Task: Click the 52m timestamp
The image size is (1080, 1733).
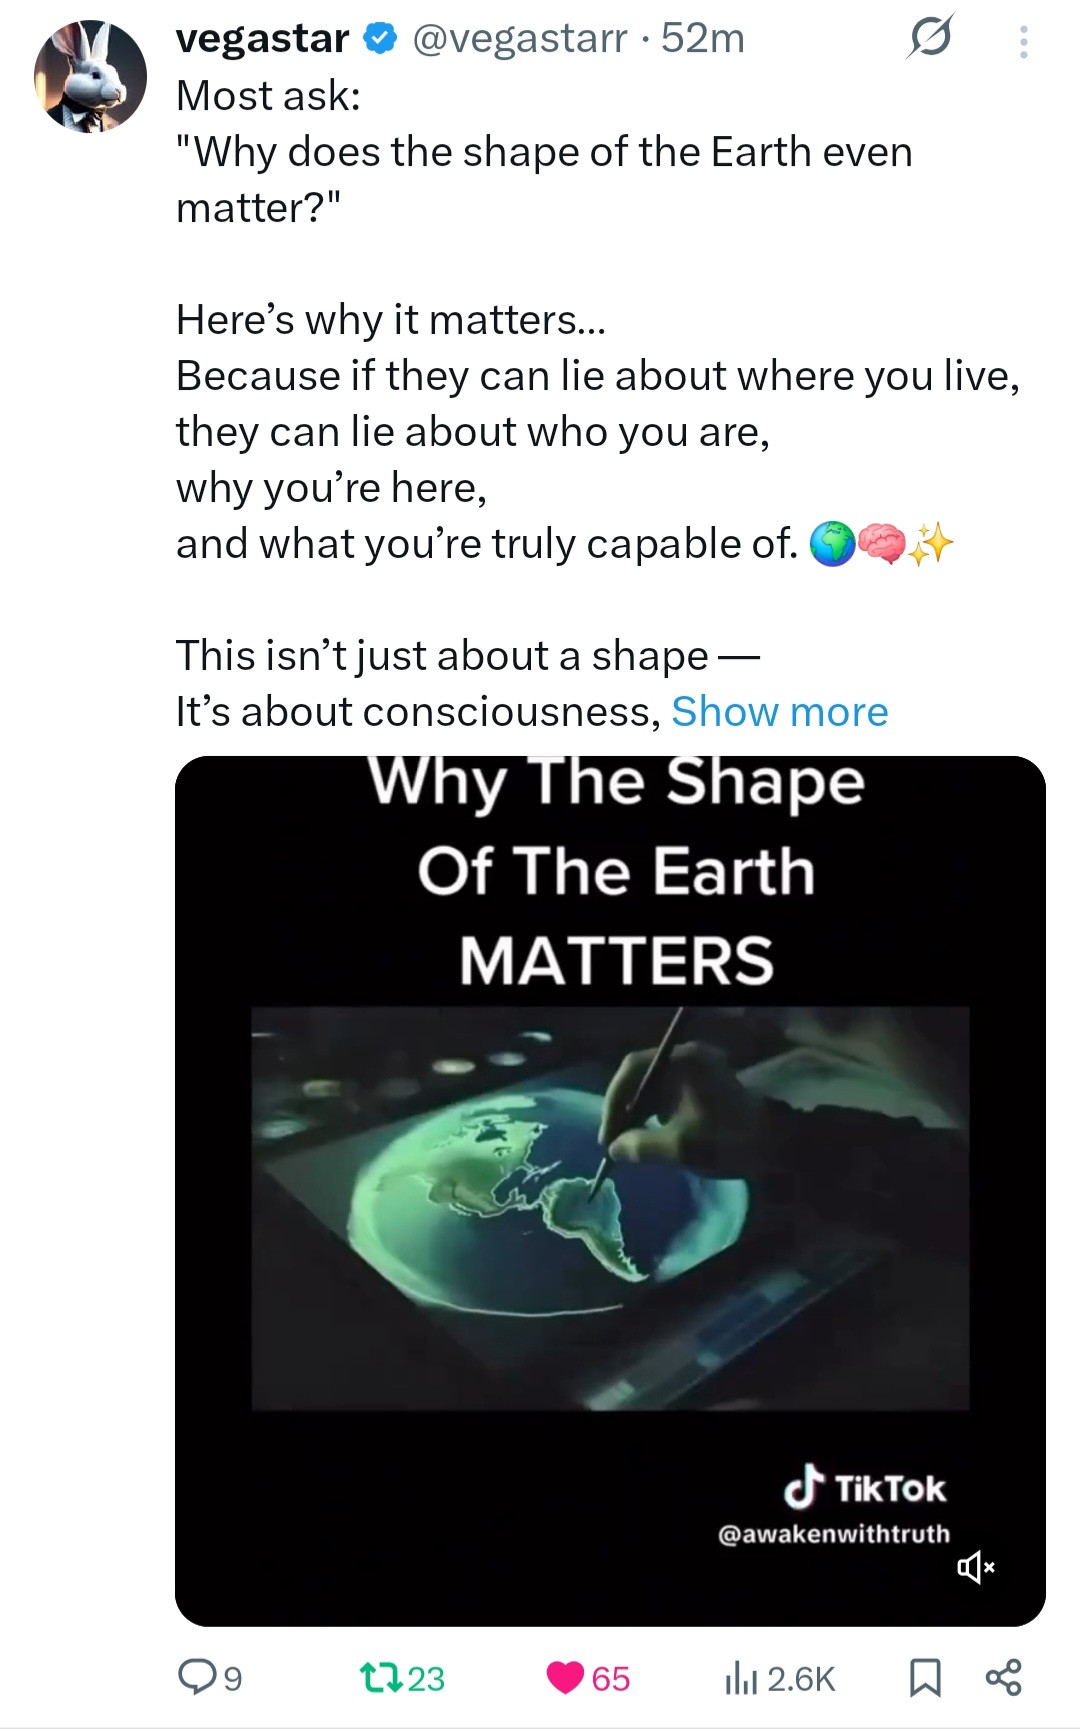Action: 703,39
